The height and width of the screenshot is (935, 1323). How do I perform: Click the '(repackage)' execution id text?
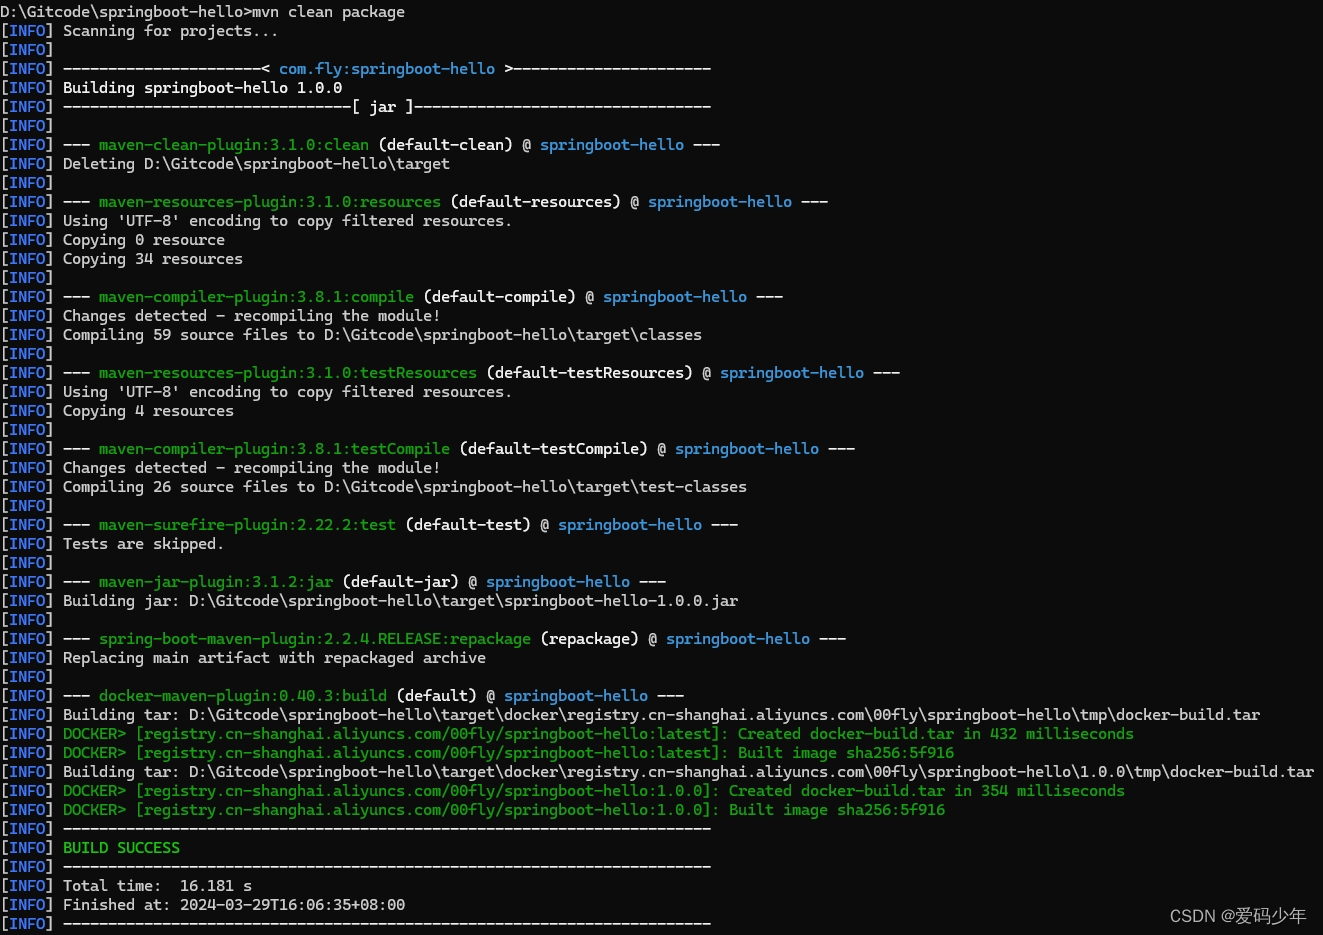coord(589,639)
